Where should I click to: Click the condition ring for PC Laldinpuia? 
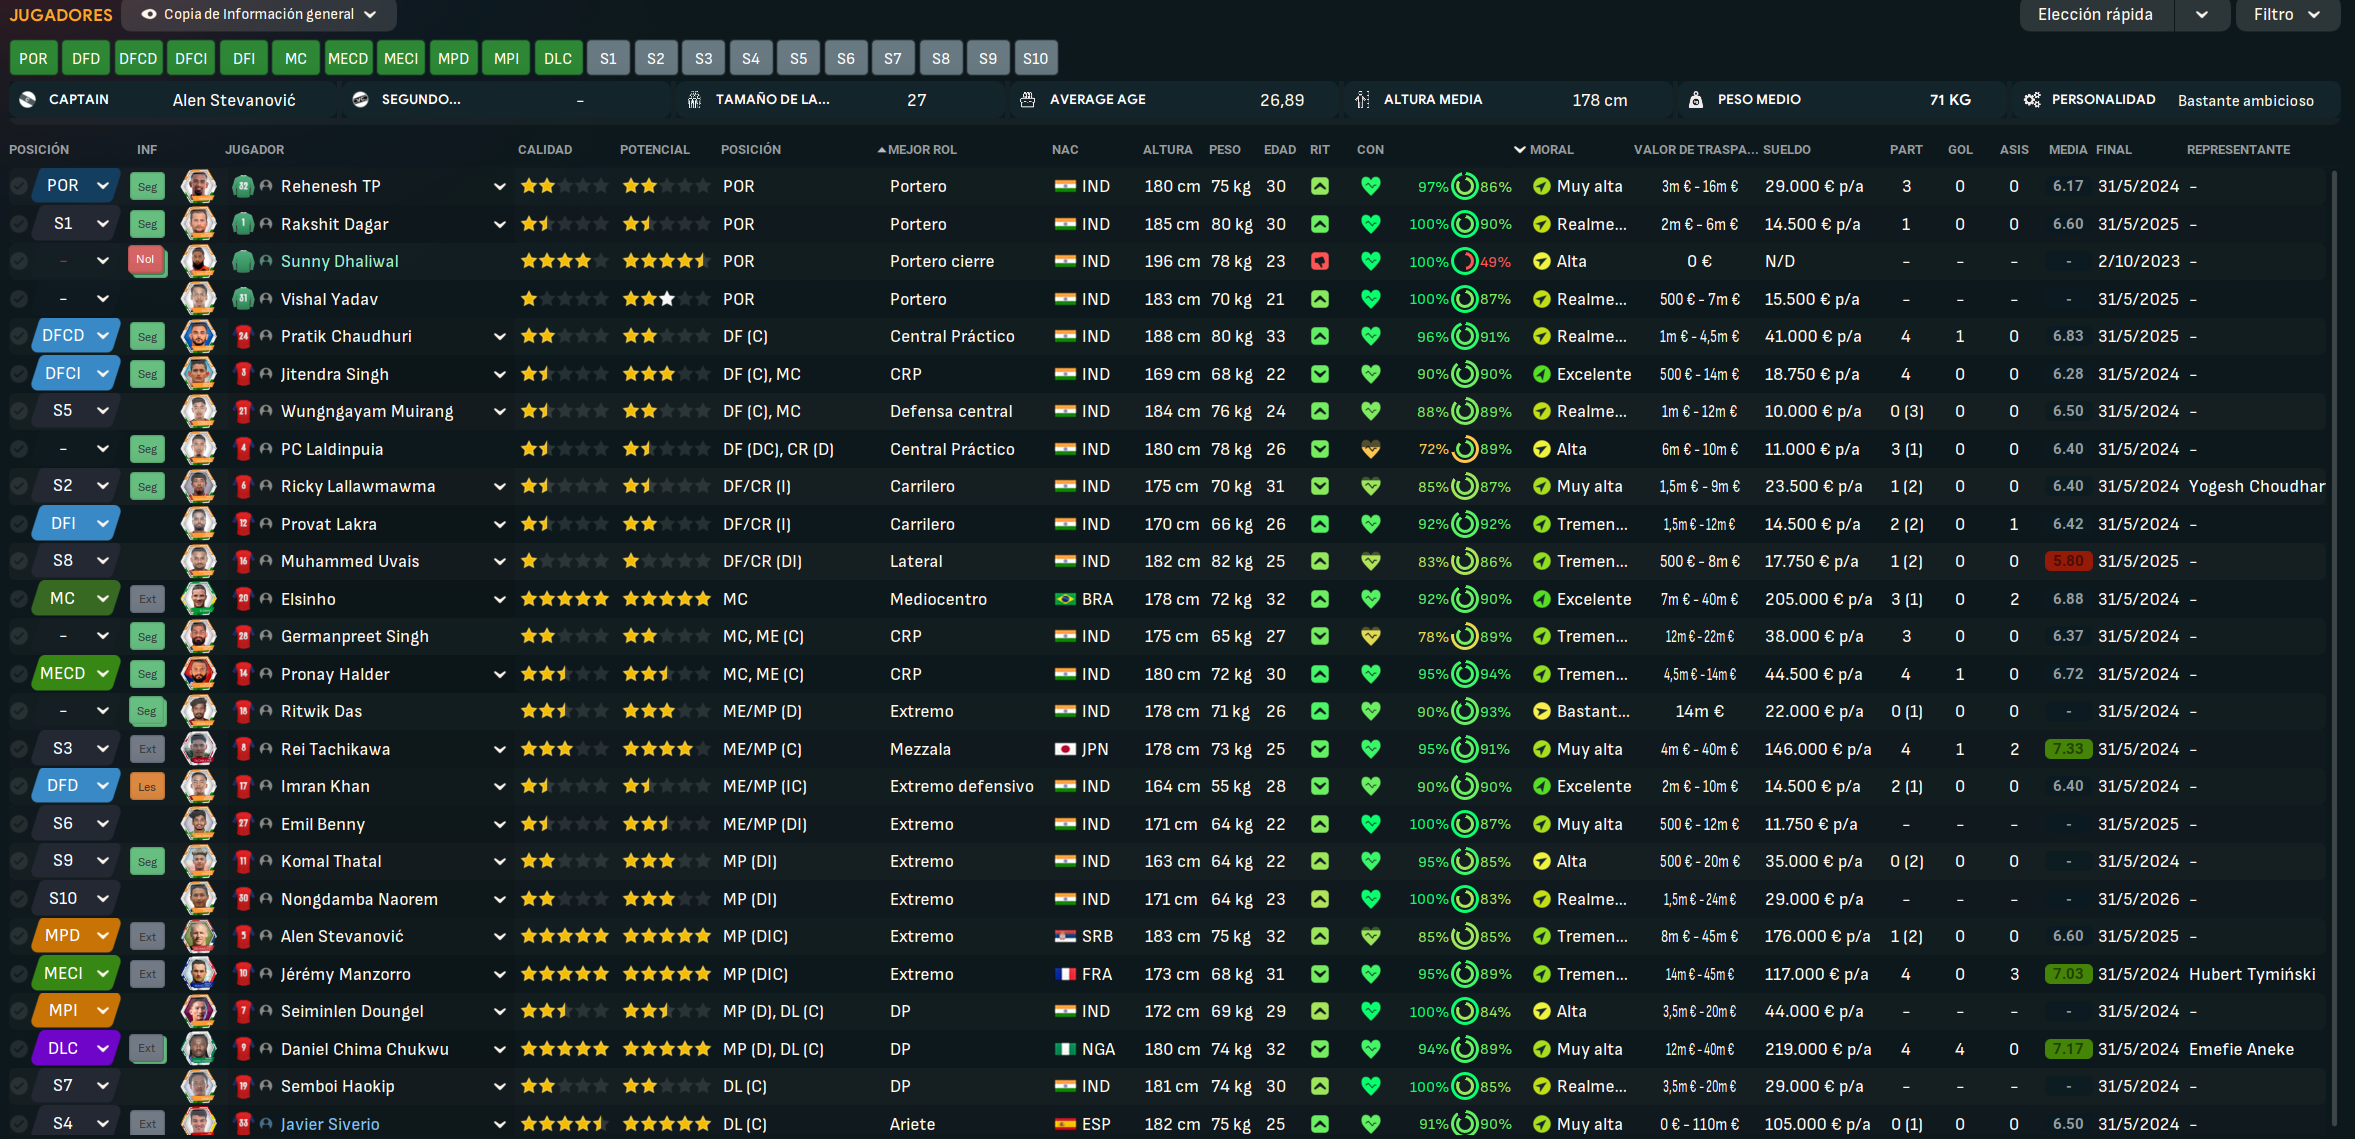pos(1465,450)
